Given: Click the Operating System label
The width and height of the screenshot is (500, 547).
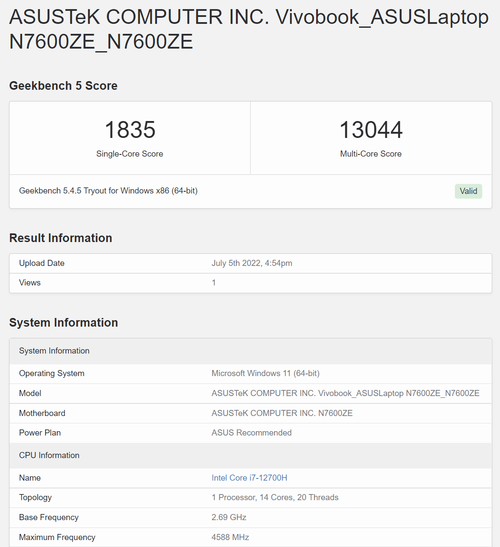Looking at the screenshot, I should 52,373.
